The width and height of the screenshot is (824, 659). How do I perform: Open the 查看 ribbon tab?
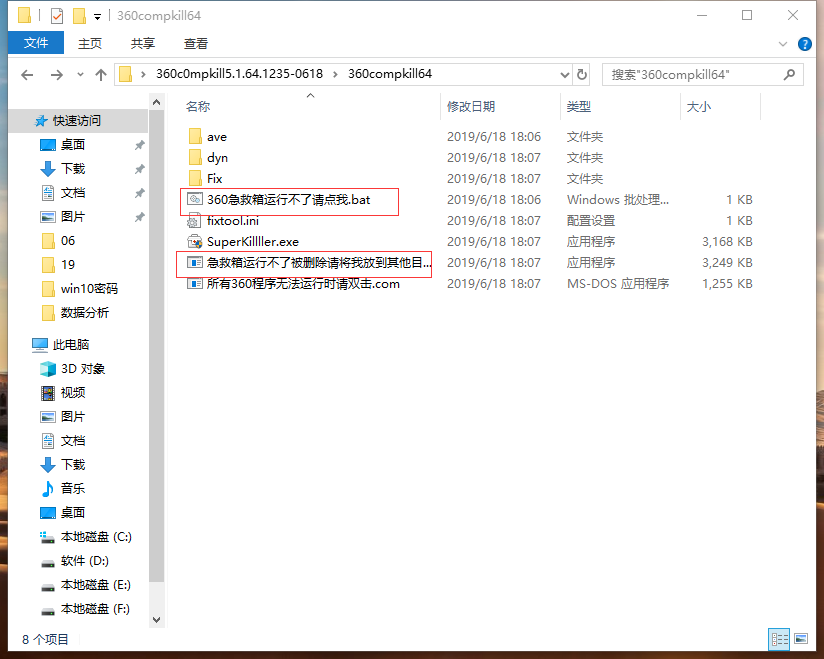coord(195,43)
